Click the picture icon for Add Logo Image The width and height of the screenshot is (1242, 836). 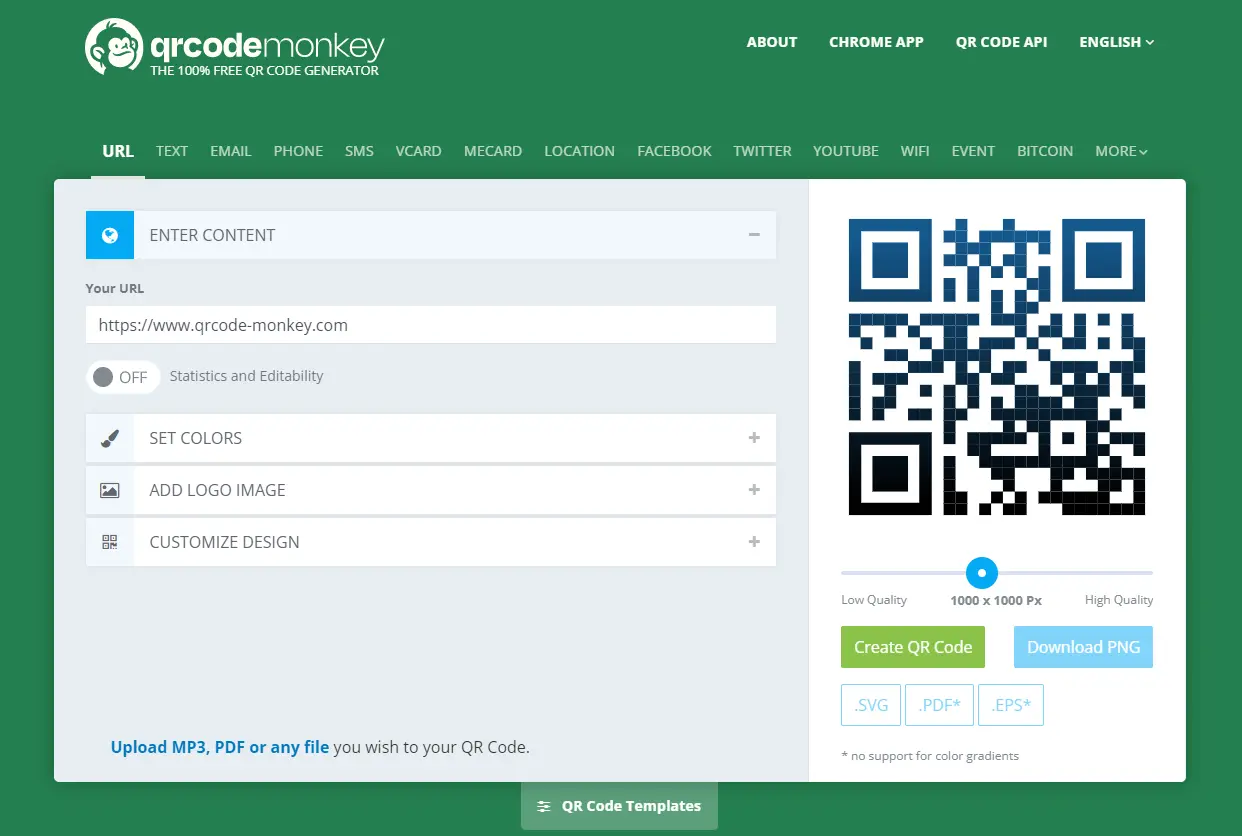(x=110, y=490)
